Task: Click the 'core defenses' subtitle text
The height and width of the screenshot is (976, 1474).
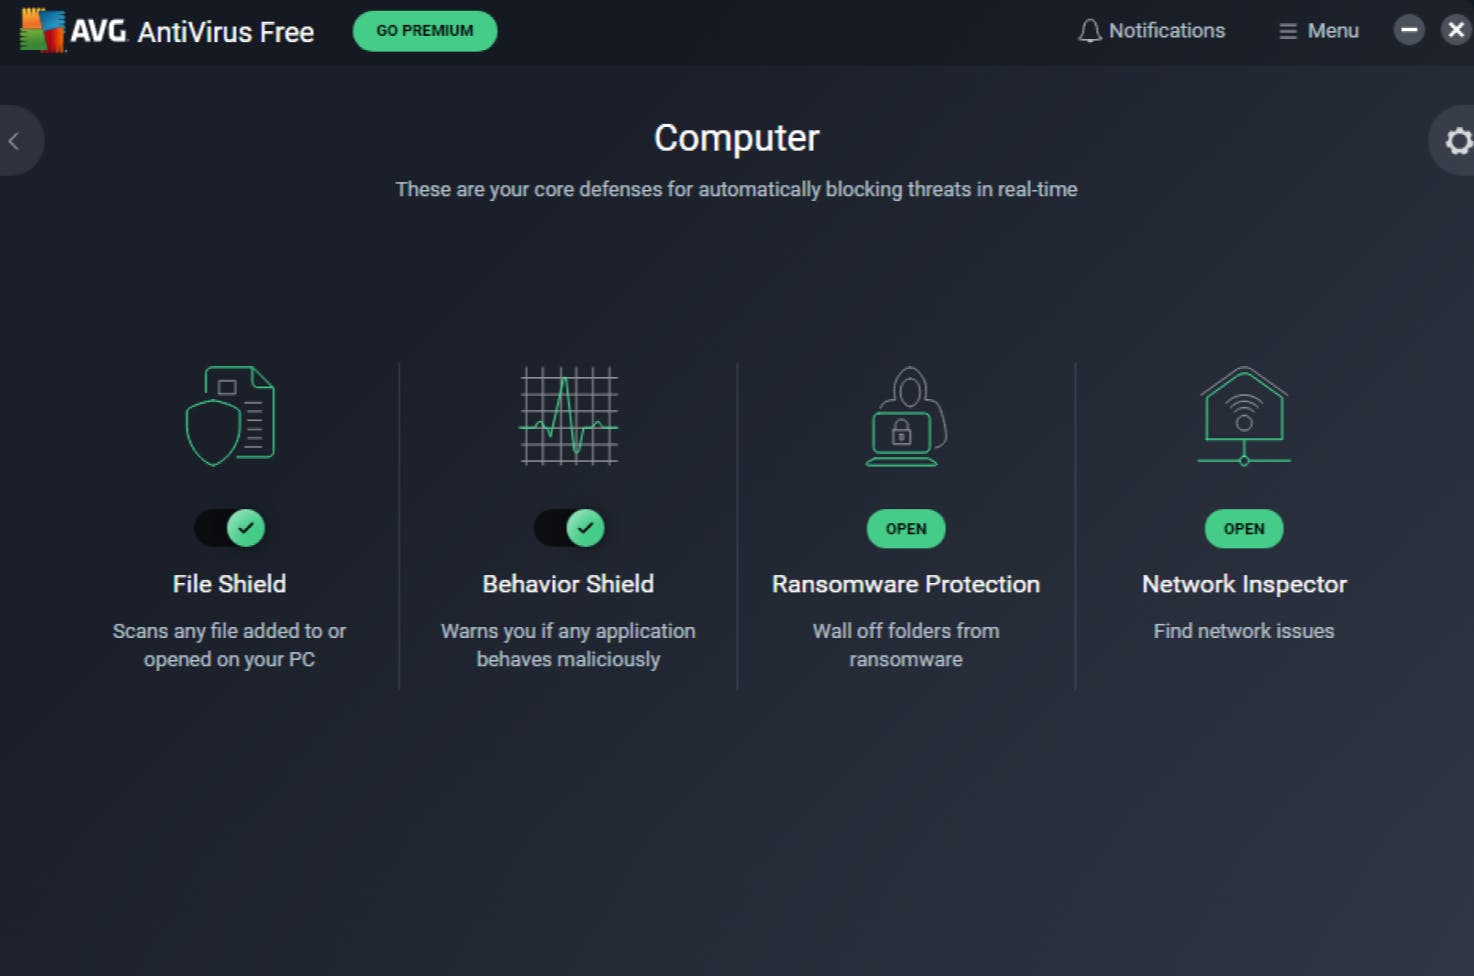Action: [737, 189]
